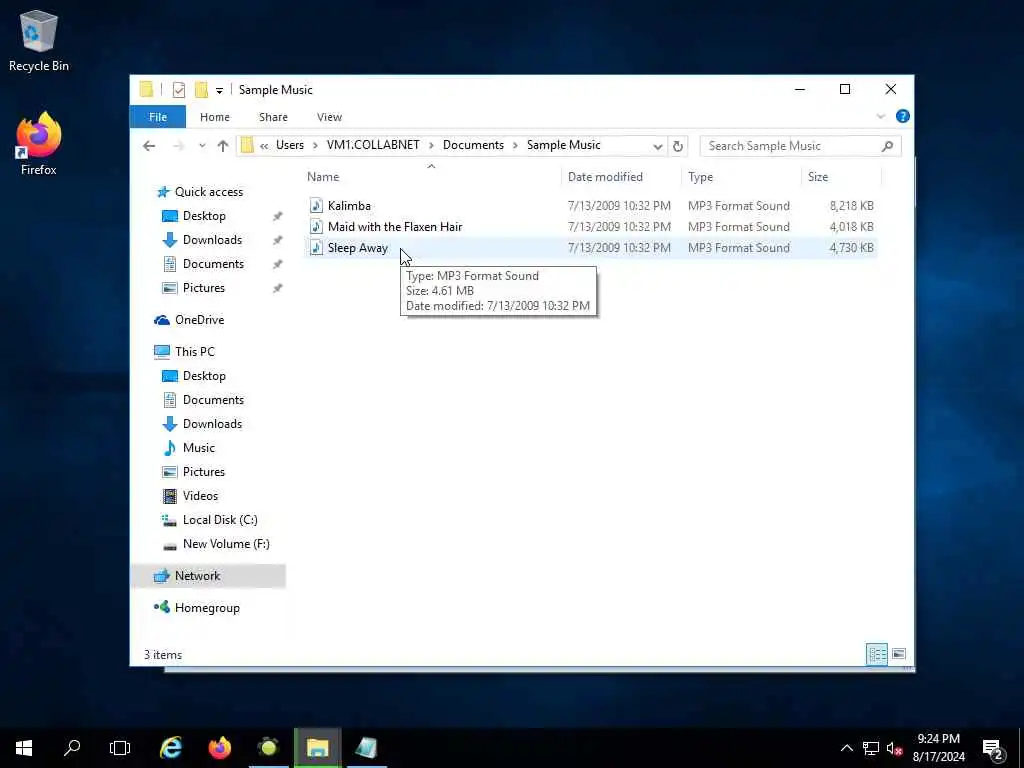
Task: Launch Firefox from the desktop shortcut
Action: coord(39,144)
